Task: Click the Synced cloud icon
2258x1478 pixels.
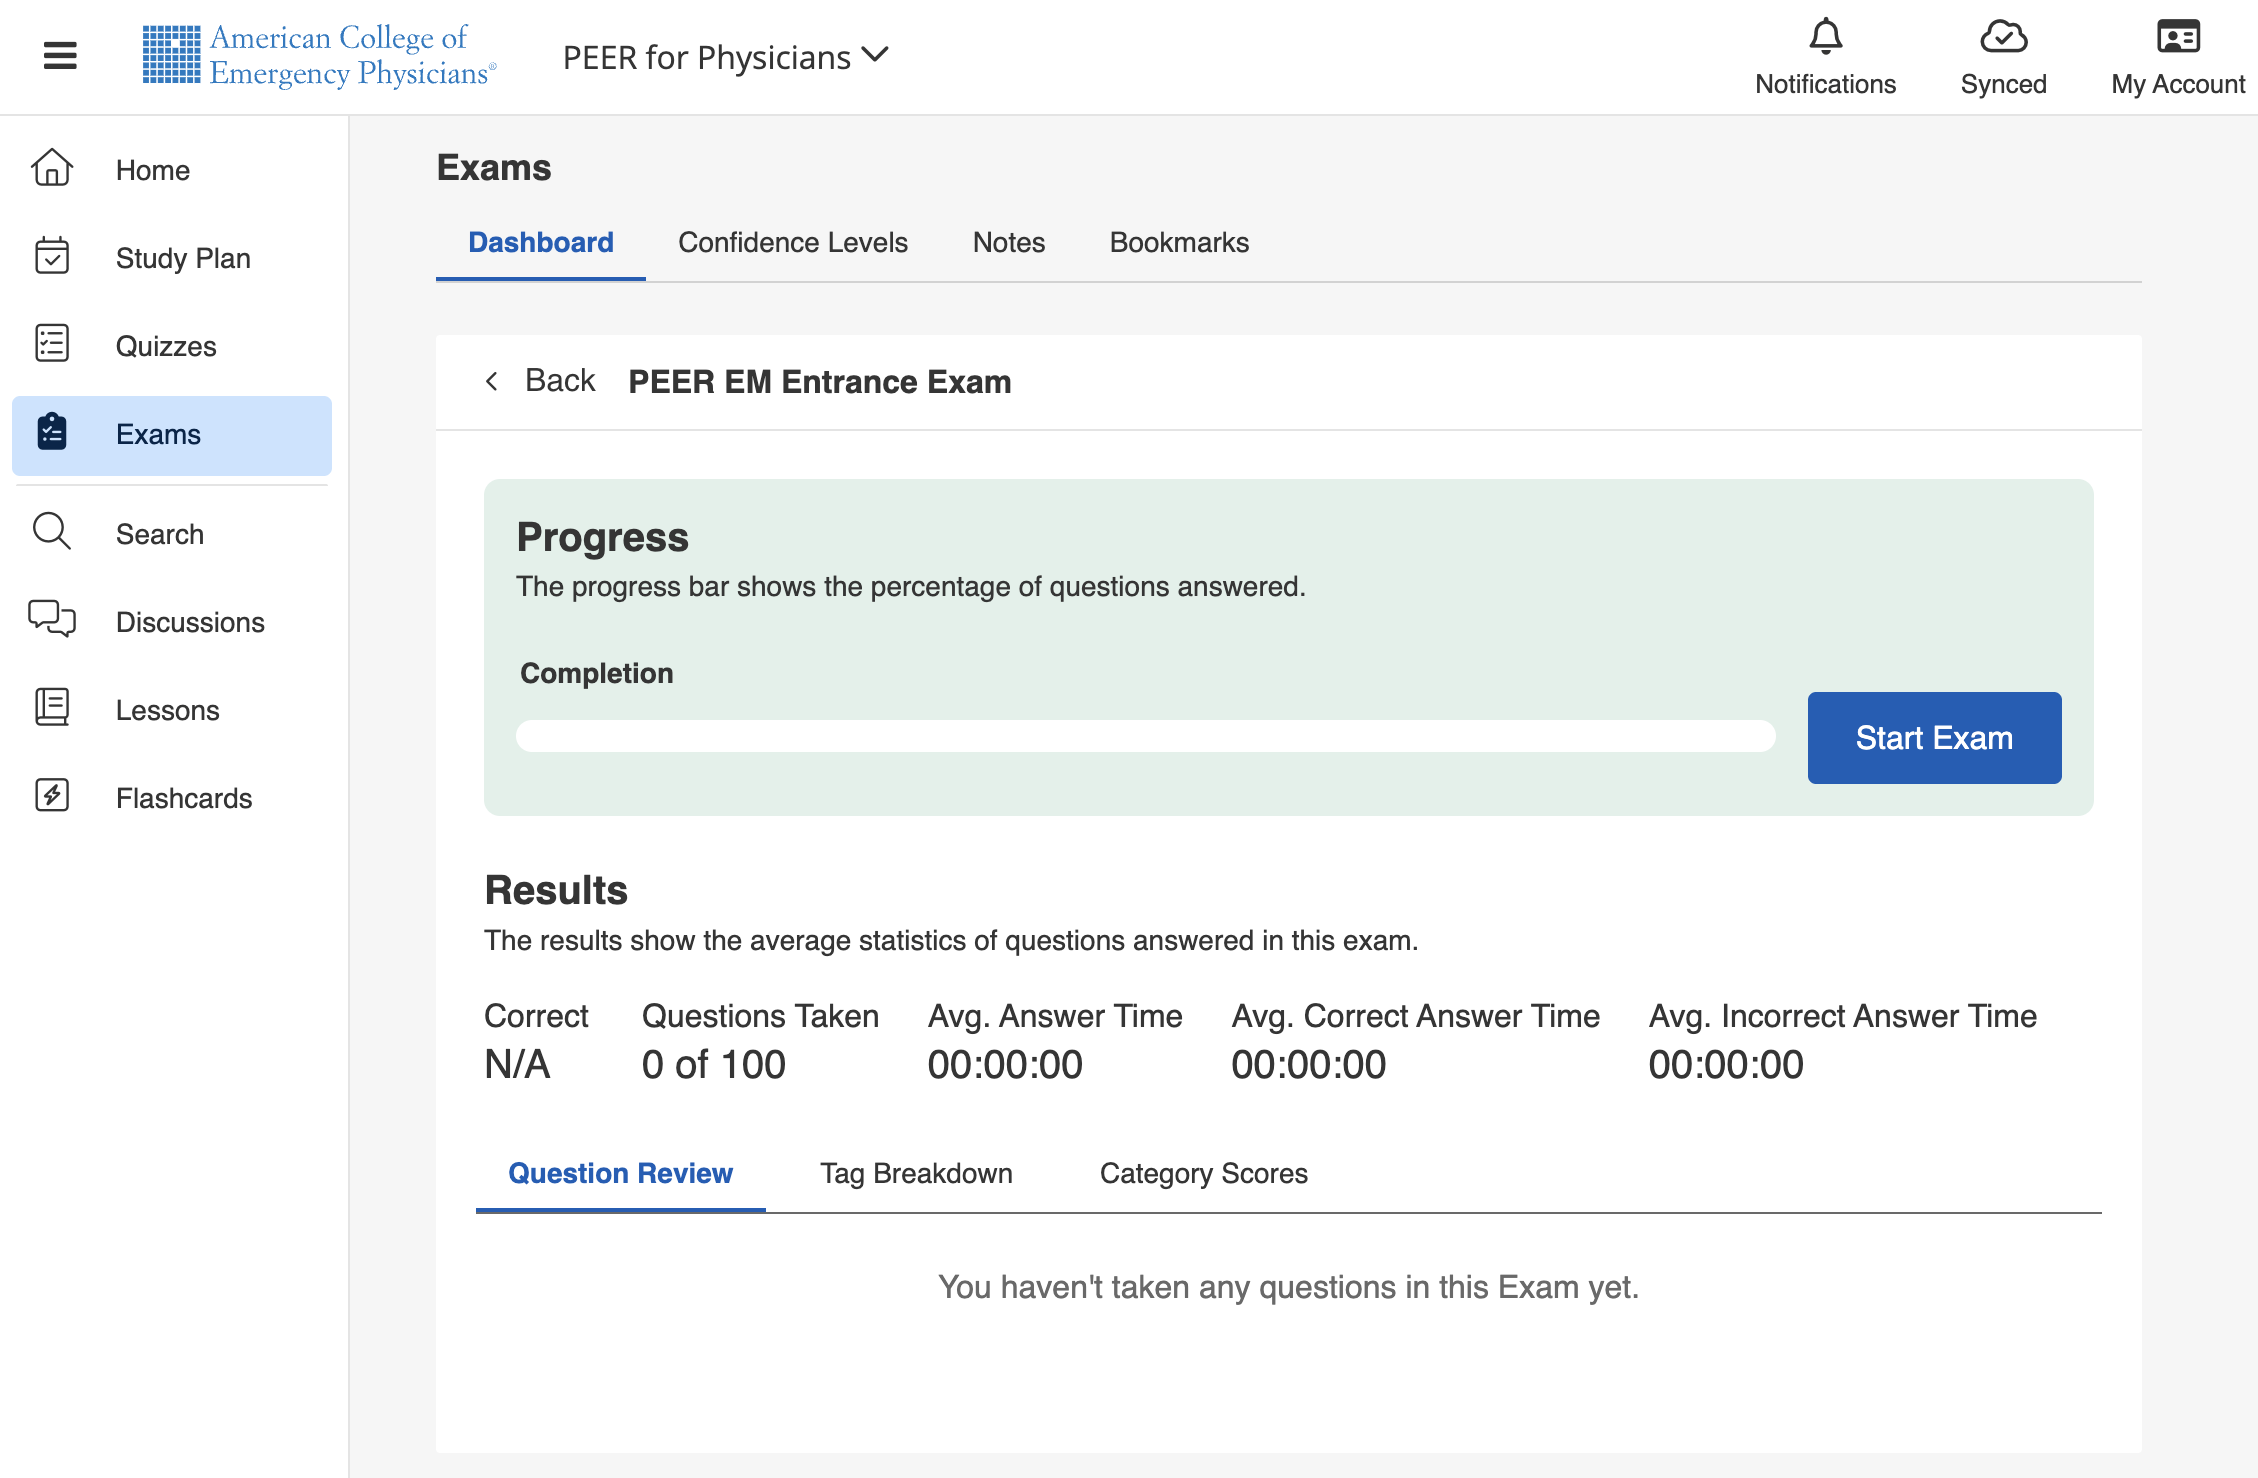Action: 2003,37
